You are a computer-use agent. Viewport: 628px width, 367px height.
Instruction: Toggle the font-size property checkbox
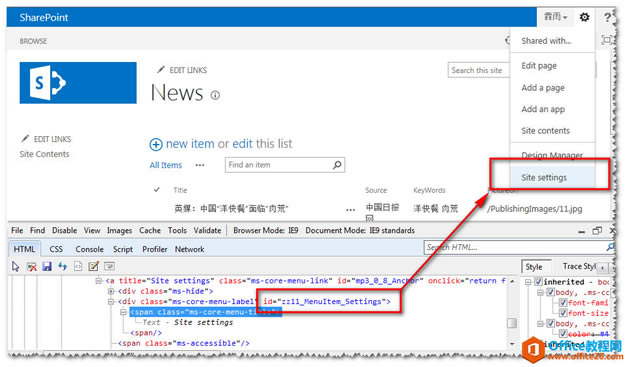563,313
